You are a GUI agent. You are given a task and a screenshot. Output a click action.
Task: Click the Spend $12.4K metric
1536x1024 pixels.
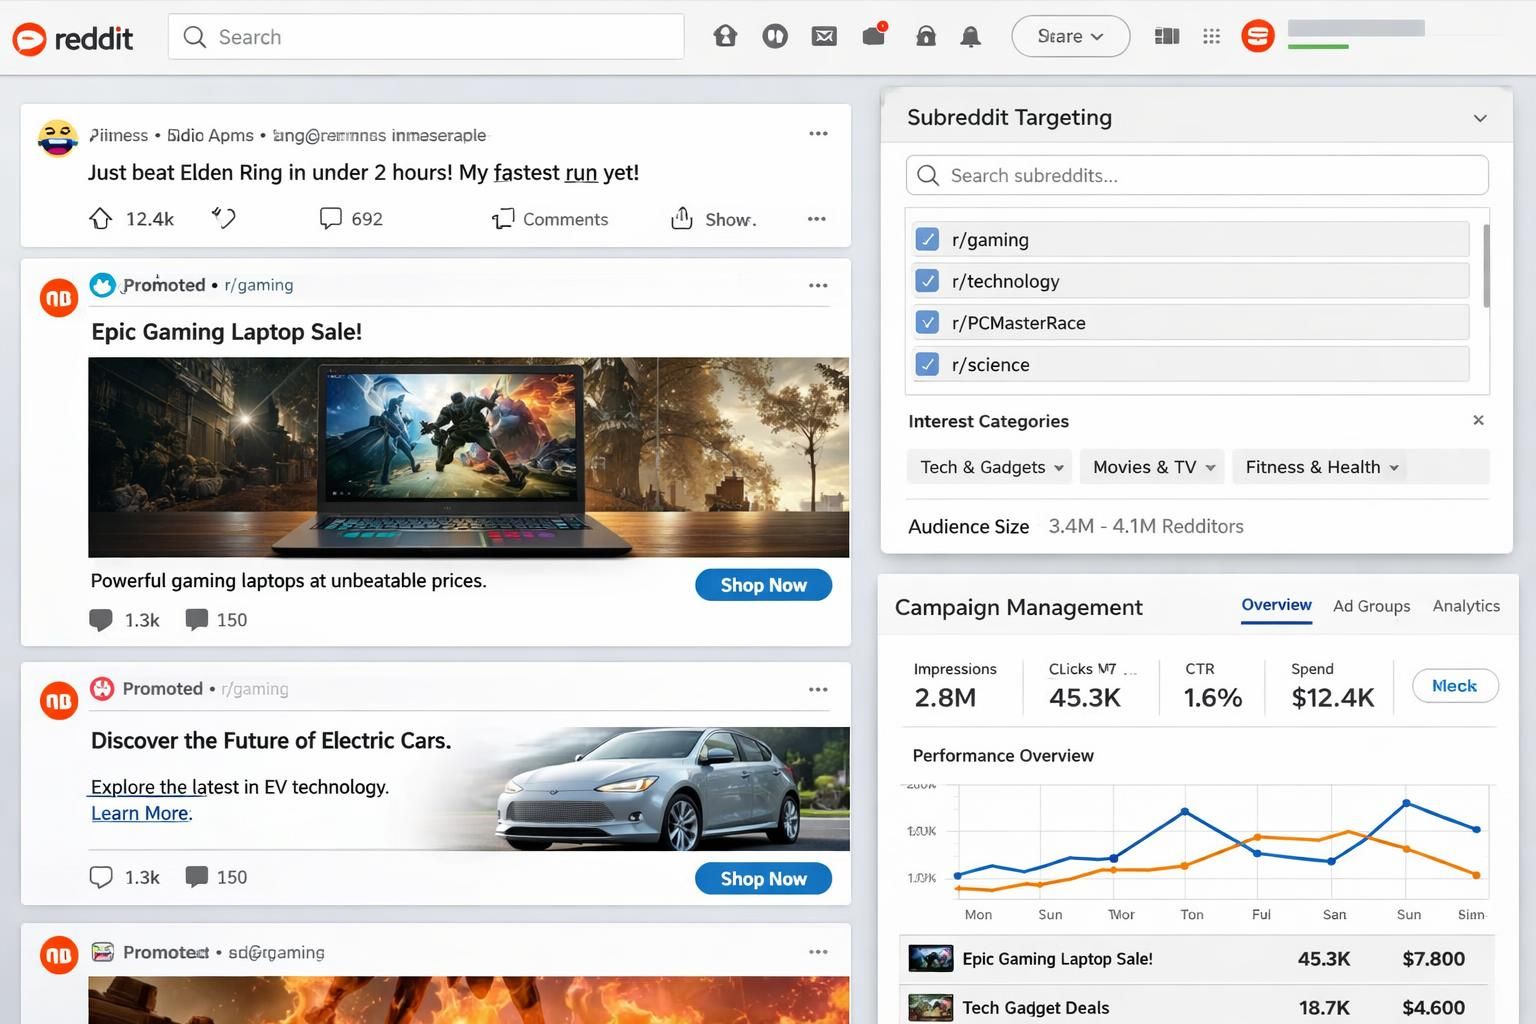pyautogui.click(x=1332, y=686)
